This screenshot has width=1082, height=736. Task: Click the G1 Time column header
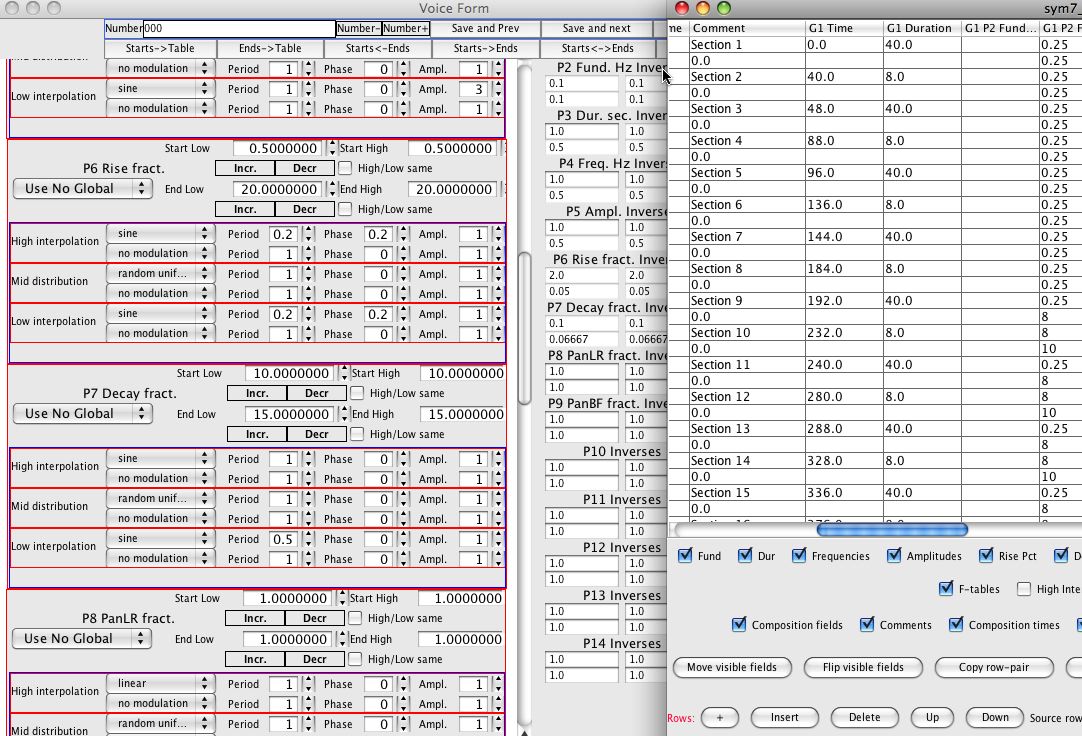(x=845, y=28)
